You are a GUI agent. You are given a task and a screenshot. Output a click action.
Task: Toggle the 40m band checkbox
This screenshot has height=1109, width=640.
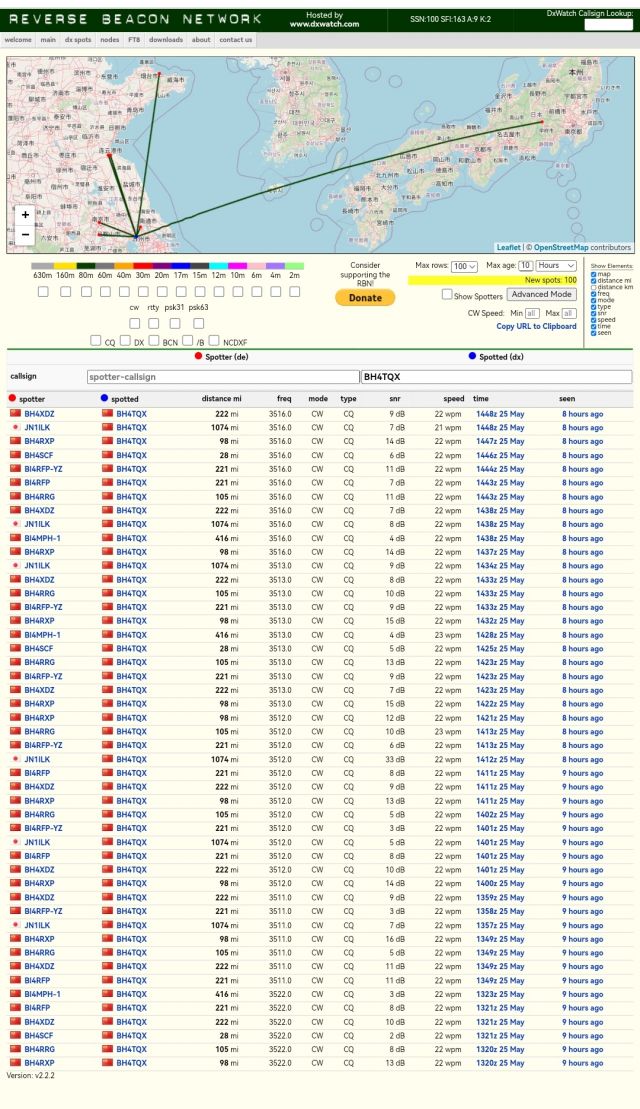tap(124, 291)
